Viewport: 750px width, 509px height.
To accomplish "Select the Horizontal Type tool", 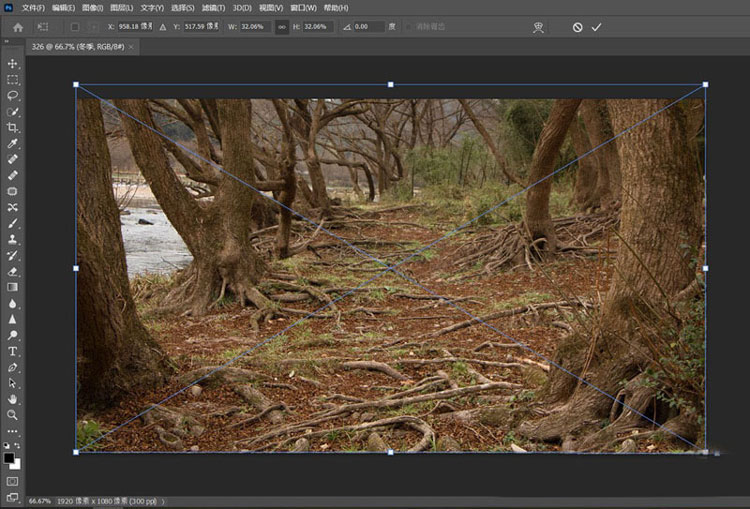I will point(13,351).
